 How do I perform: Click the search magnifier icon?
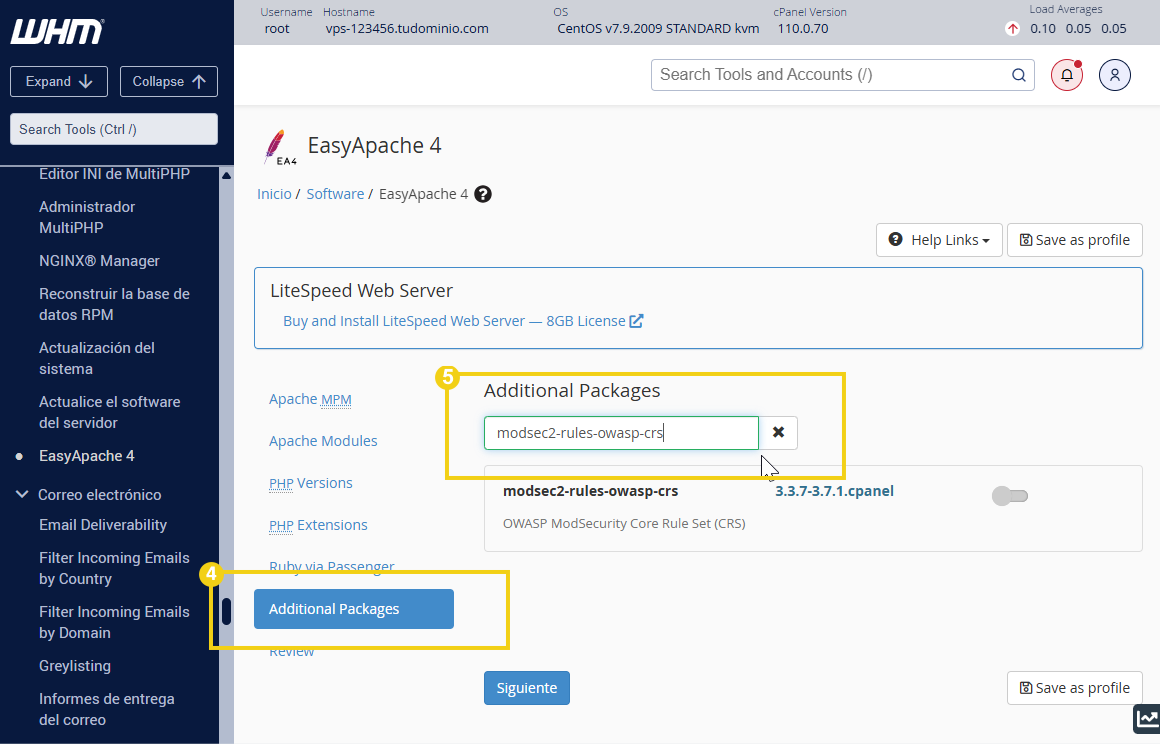point(1019,75)
